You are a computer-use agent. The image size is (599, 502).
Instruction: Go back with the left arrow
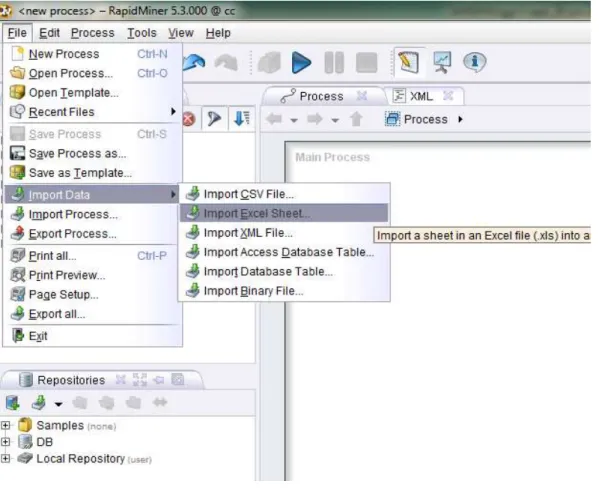click(x=274, y=119)
